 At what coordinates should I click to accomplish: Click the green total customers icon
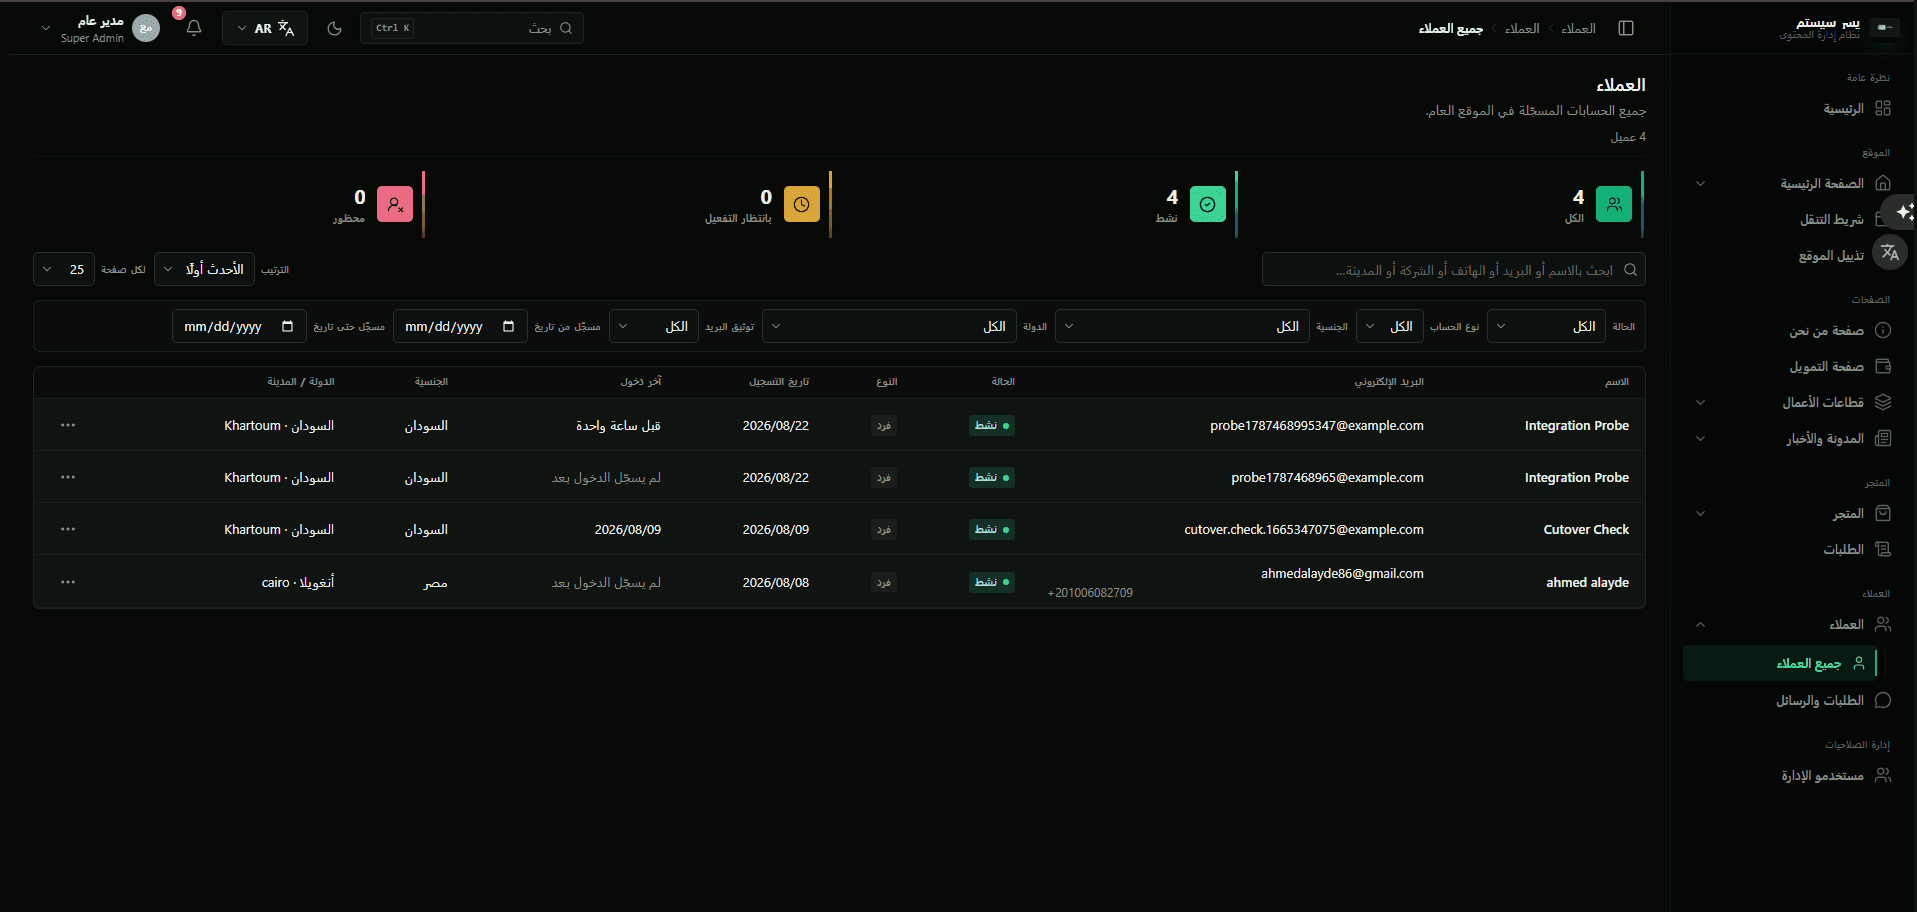[x=1614, y=204]
